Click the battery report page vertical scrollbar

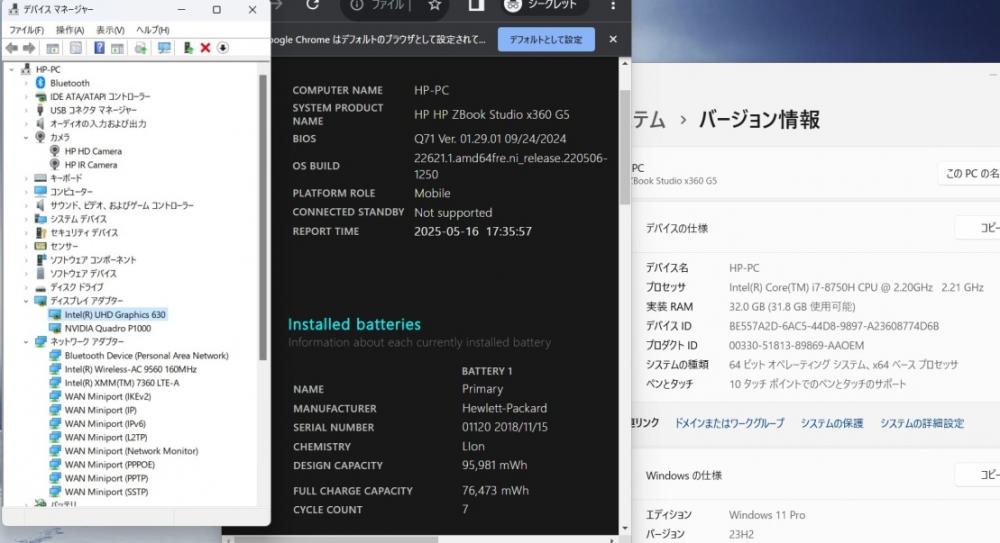(x=625, y=147)
